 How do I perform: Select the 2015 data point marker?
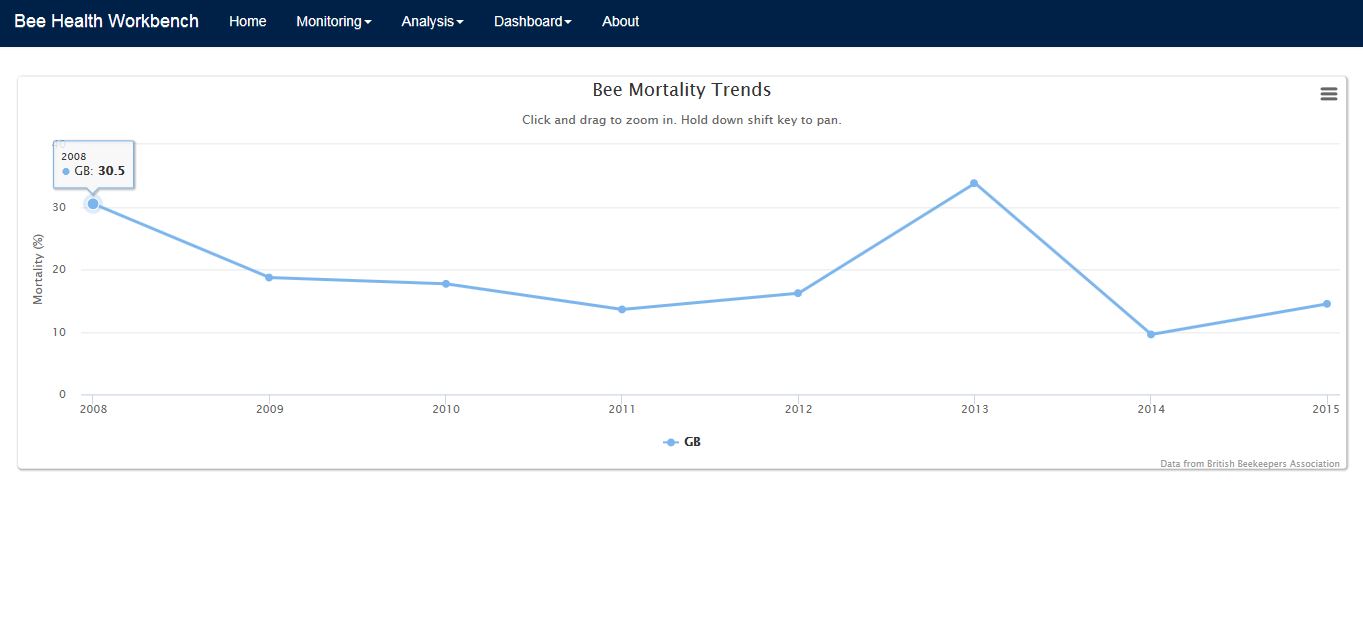1326,304
